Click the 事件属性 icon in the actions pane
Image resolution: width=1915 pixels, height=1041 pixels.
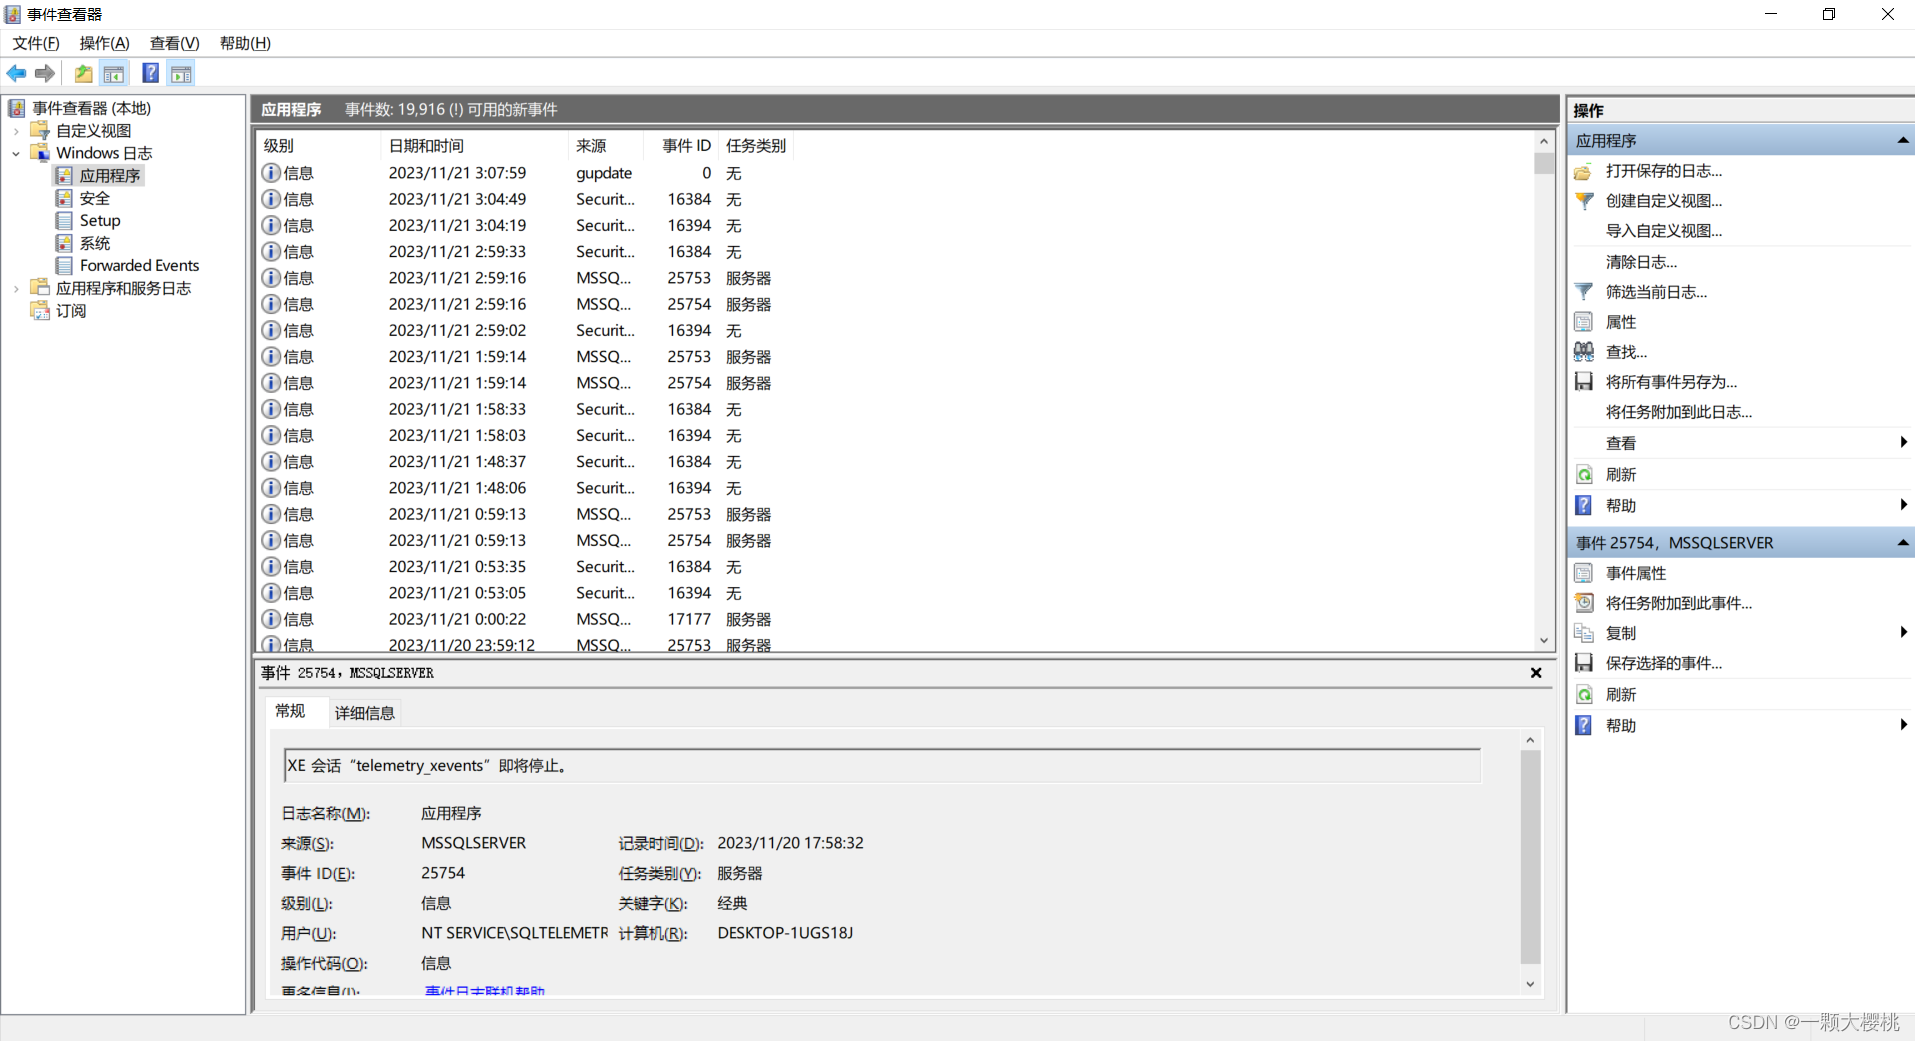[1584, 573]
